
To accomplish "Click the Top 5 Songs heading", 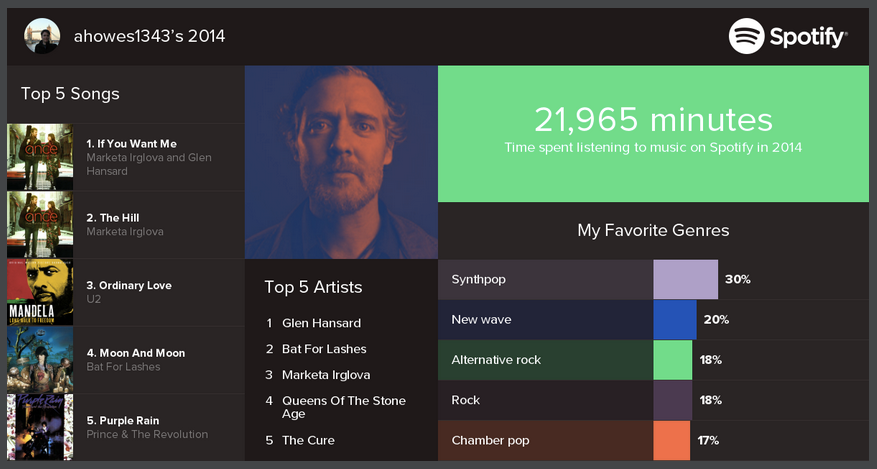I will 70,94.
